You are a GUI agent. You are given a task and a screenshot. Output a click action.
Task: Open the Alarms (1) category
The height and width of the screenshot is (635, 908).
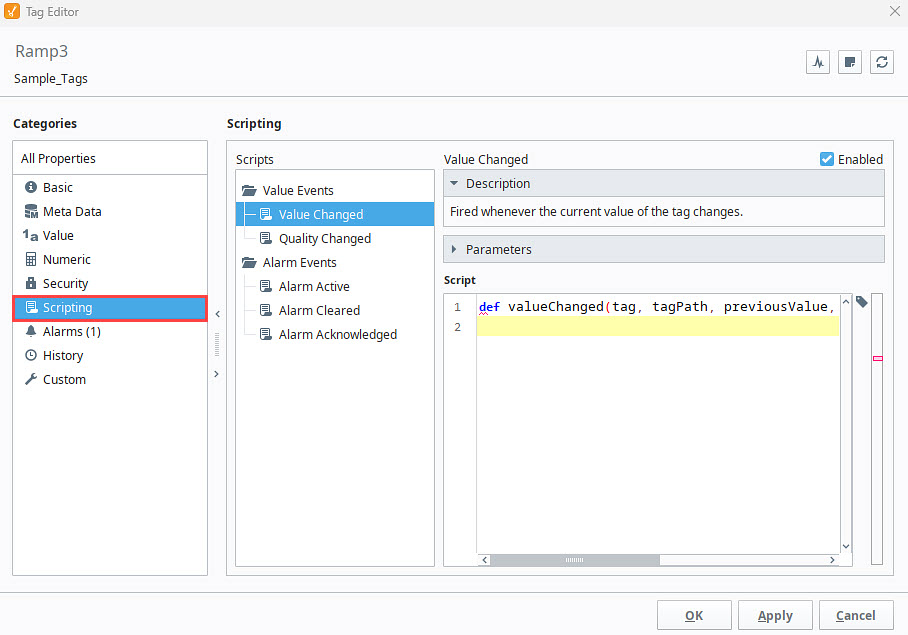110,331
